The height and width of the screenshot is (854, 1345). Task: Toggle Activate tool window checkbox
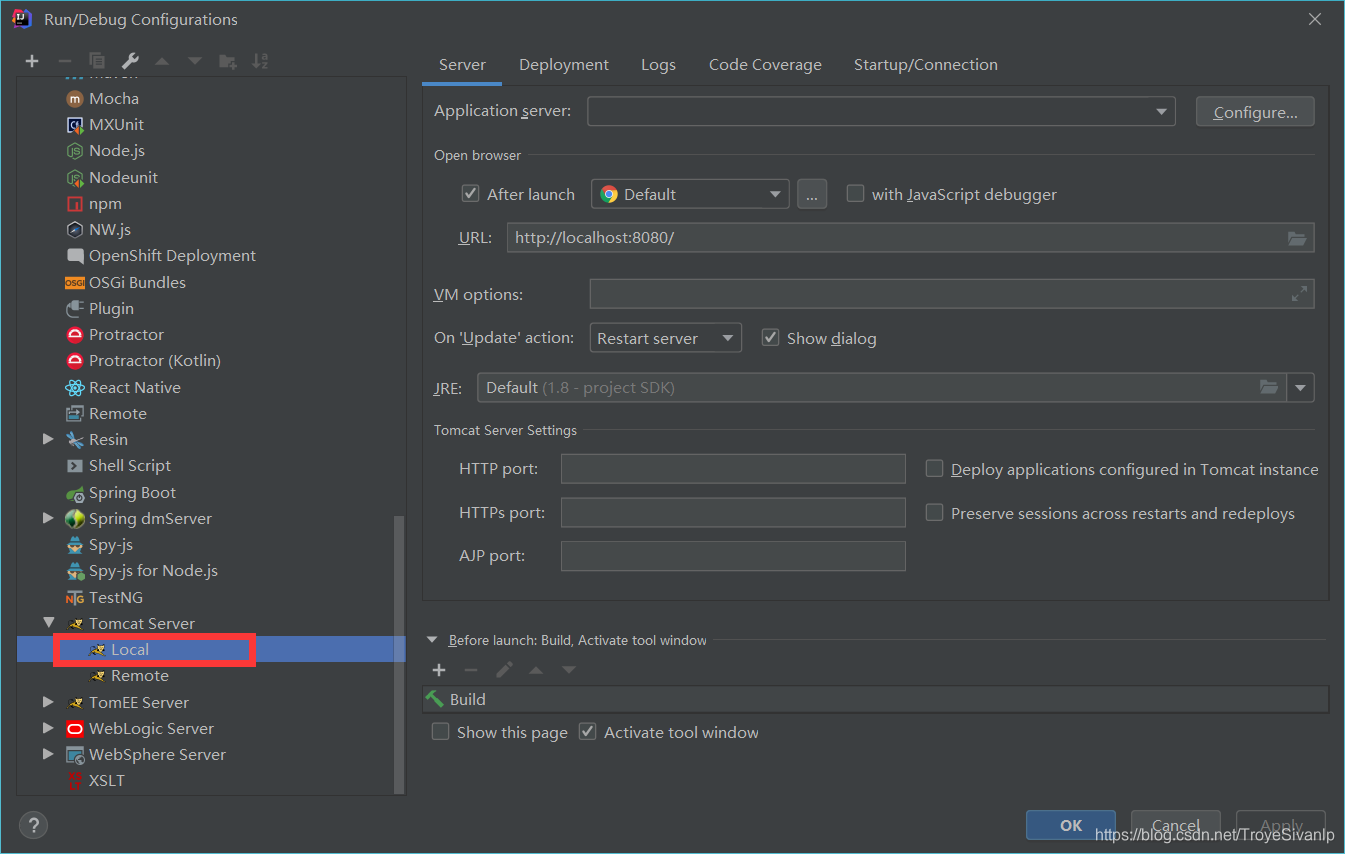(x=588, y=732)
